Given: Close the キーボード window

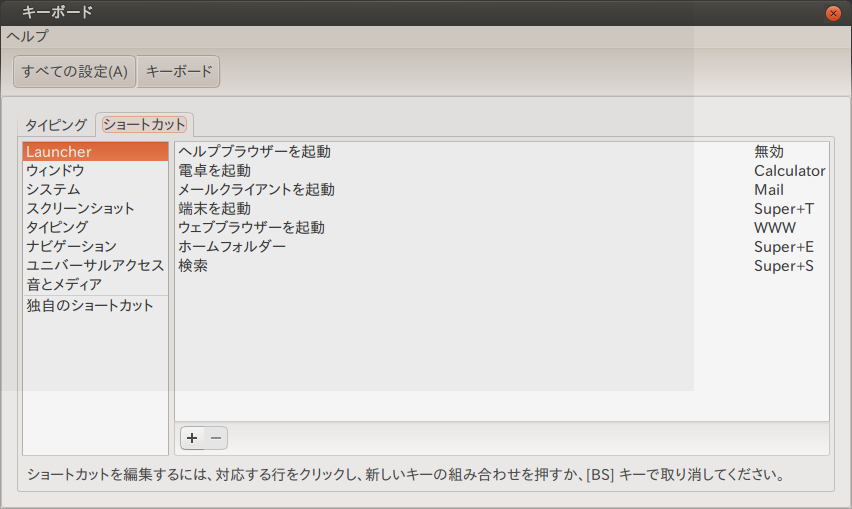Looking at the screenshot, I should 833,13.
